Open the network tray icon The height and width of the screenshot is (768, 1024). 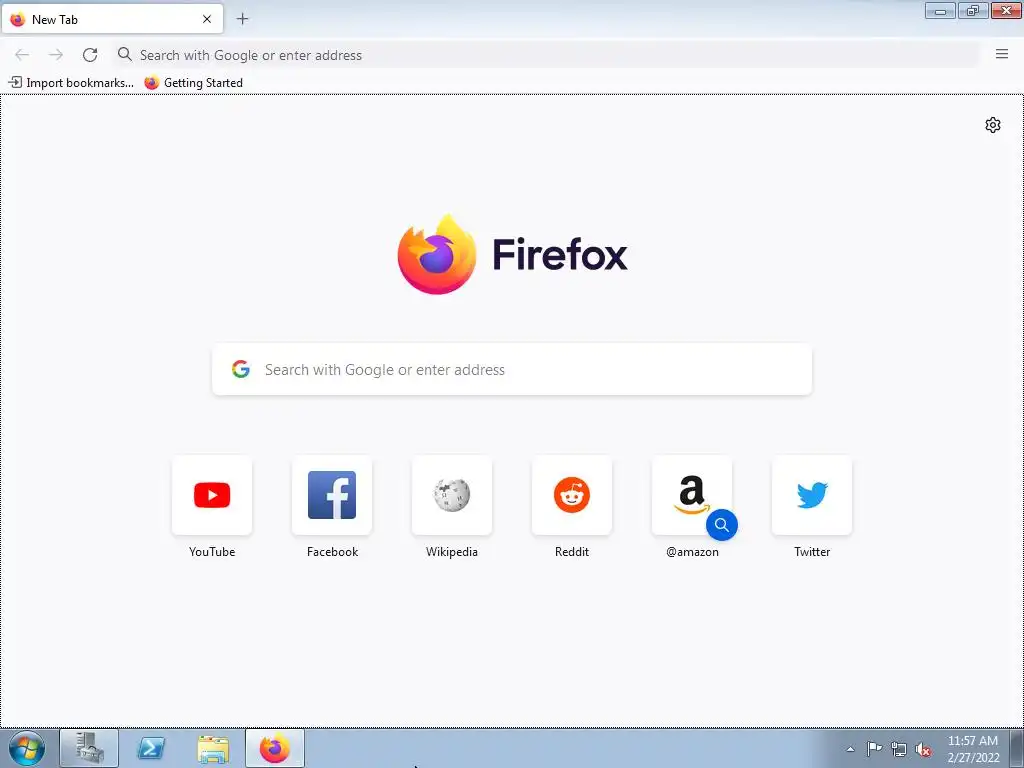click(x=899, y=749)
